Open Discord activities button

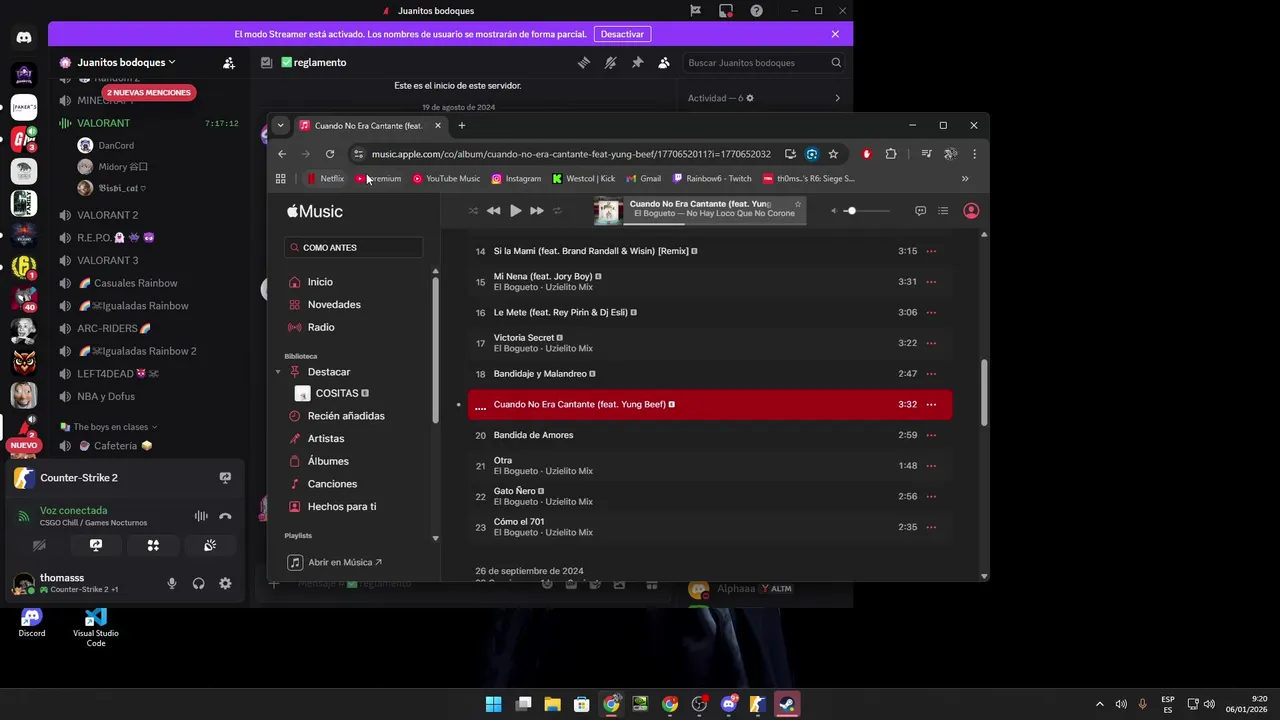pos(153,546)
